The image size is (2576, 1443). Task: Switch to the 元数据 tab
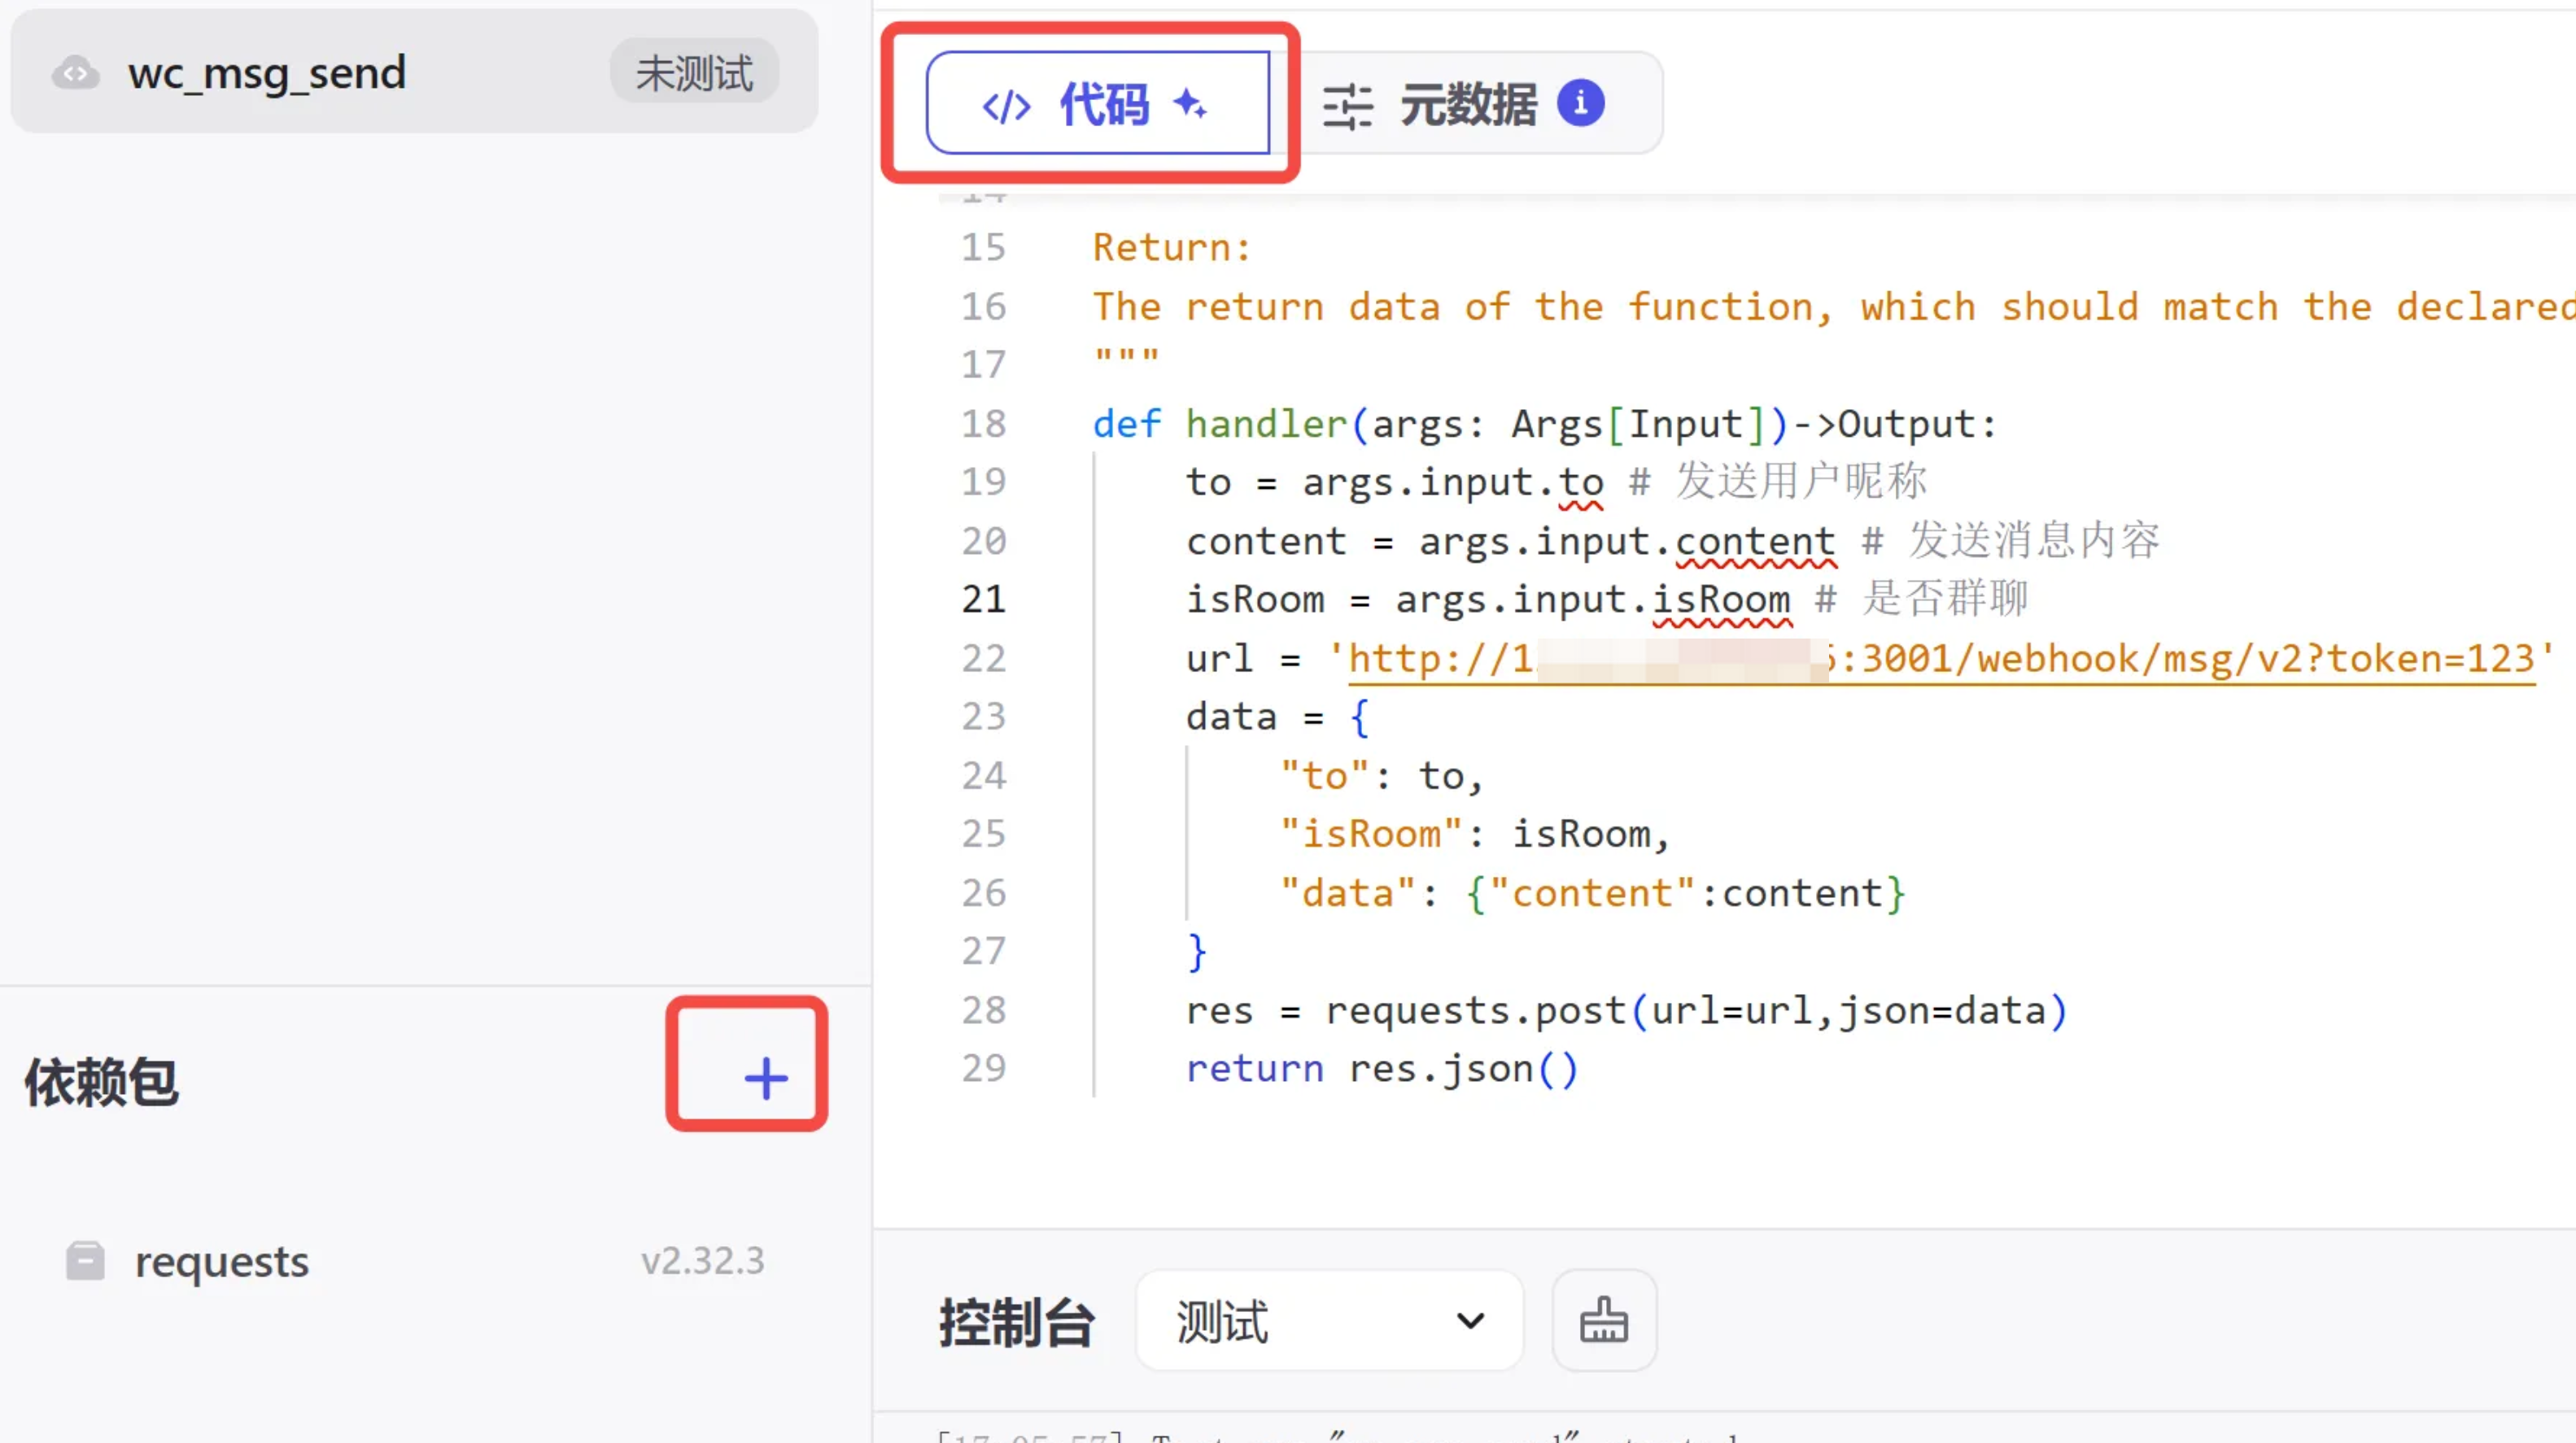(x=1467, y=104)
